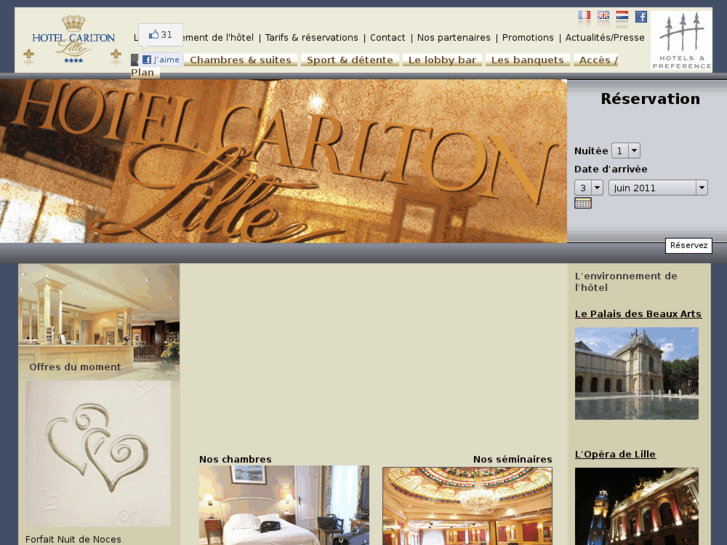View the 31 likes count bubble

click(160, 35)
